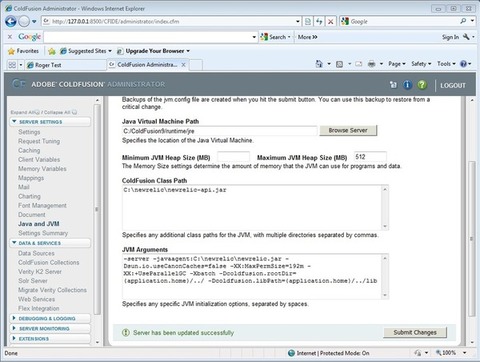Open Request Tuning settings page

pyautogui.click(x=39, y=141)
